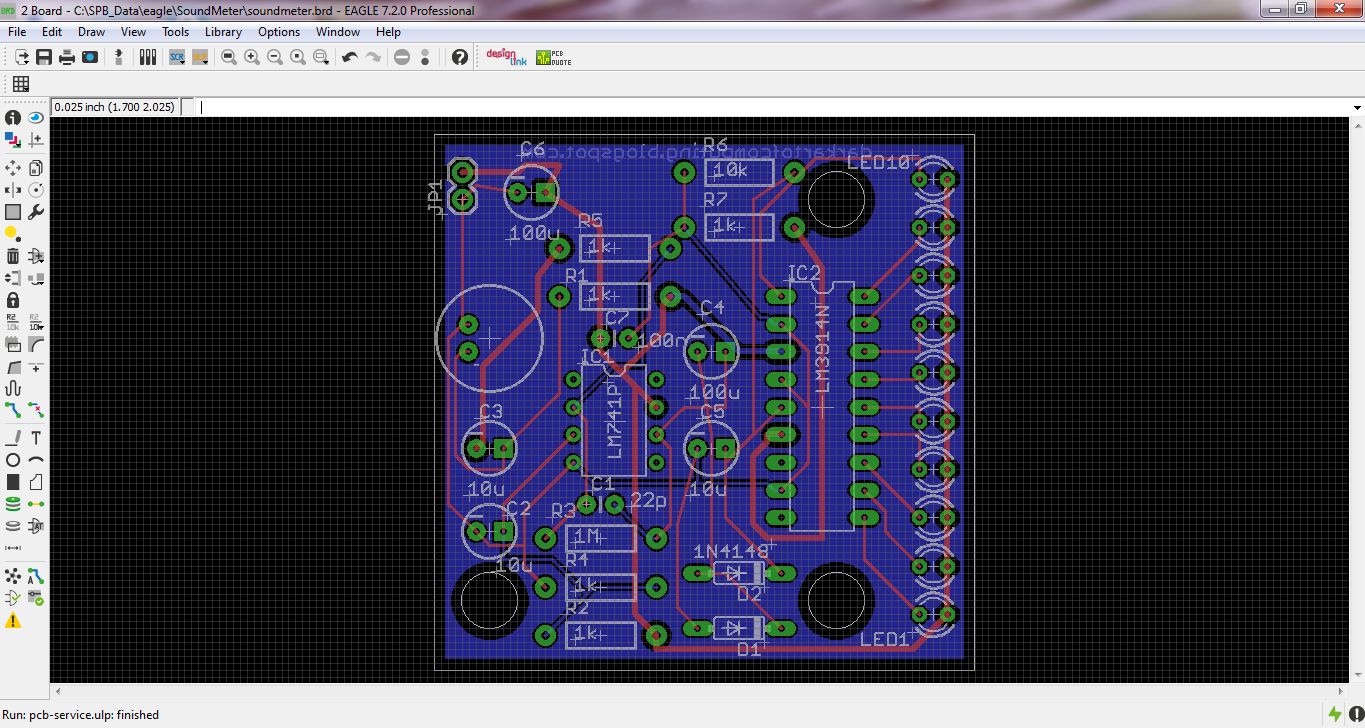Open the Add/Replace tool dropdown
This screenshot has width=1365, height=728.
click(36, 256)
